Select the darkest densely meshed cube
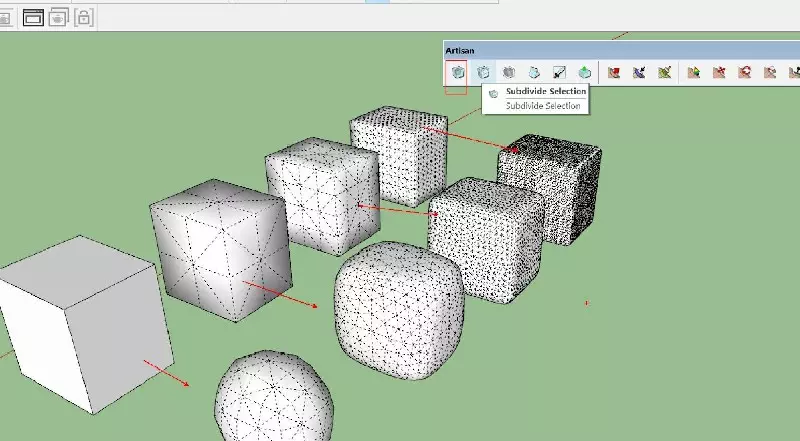 pyautogui.click(x=552, y=189)
